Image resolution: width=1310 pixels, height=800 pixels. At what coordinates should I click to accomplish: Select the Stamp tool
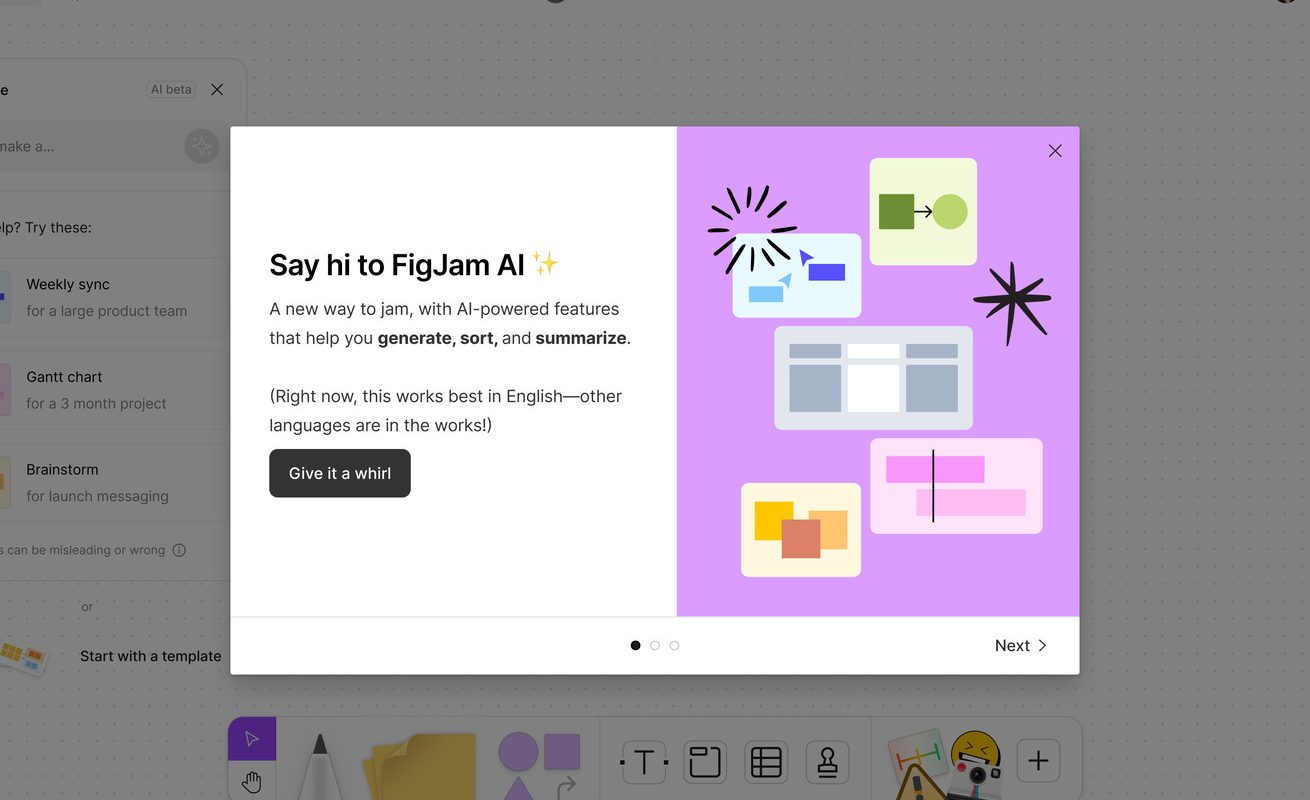coord(827,762)
